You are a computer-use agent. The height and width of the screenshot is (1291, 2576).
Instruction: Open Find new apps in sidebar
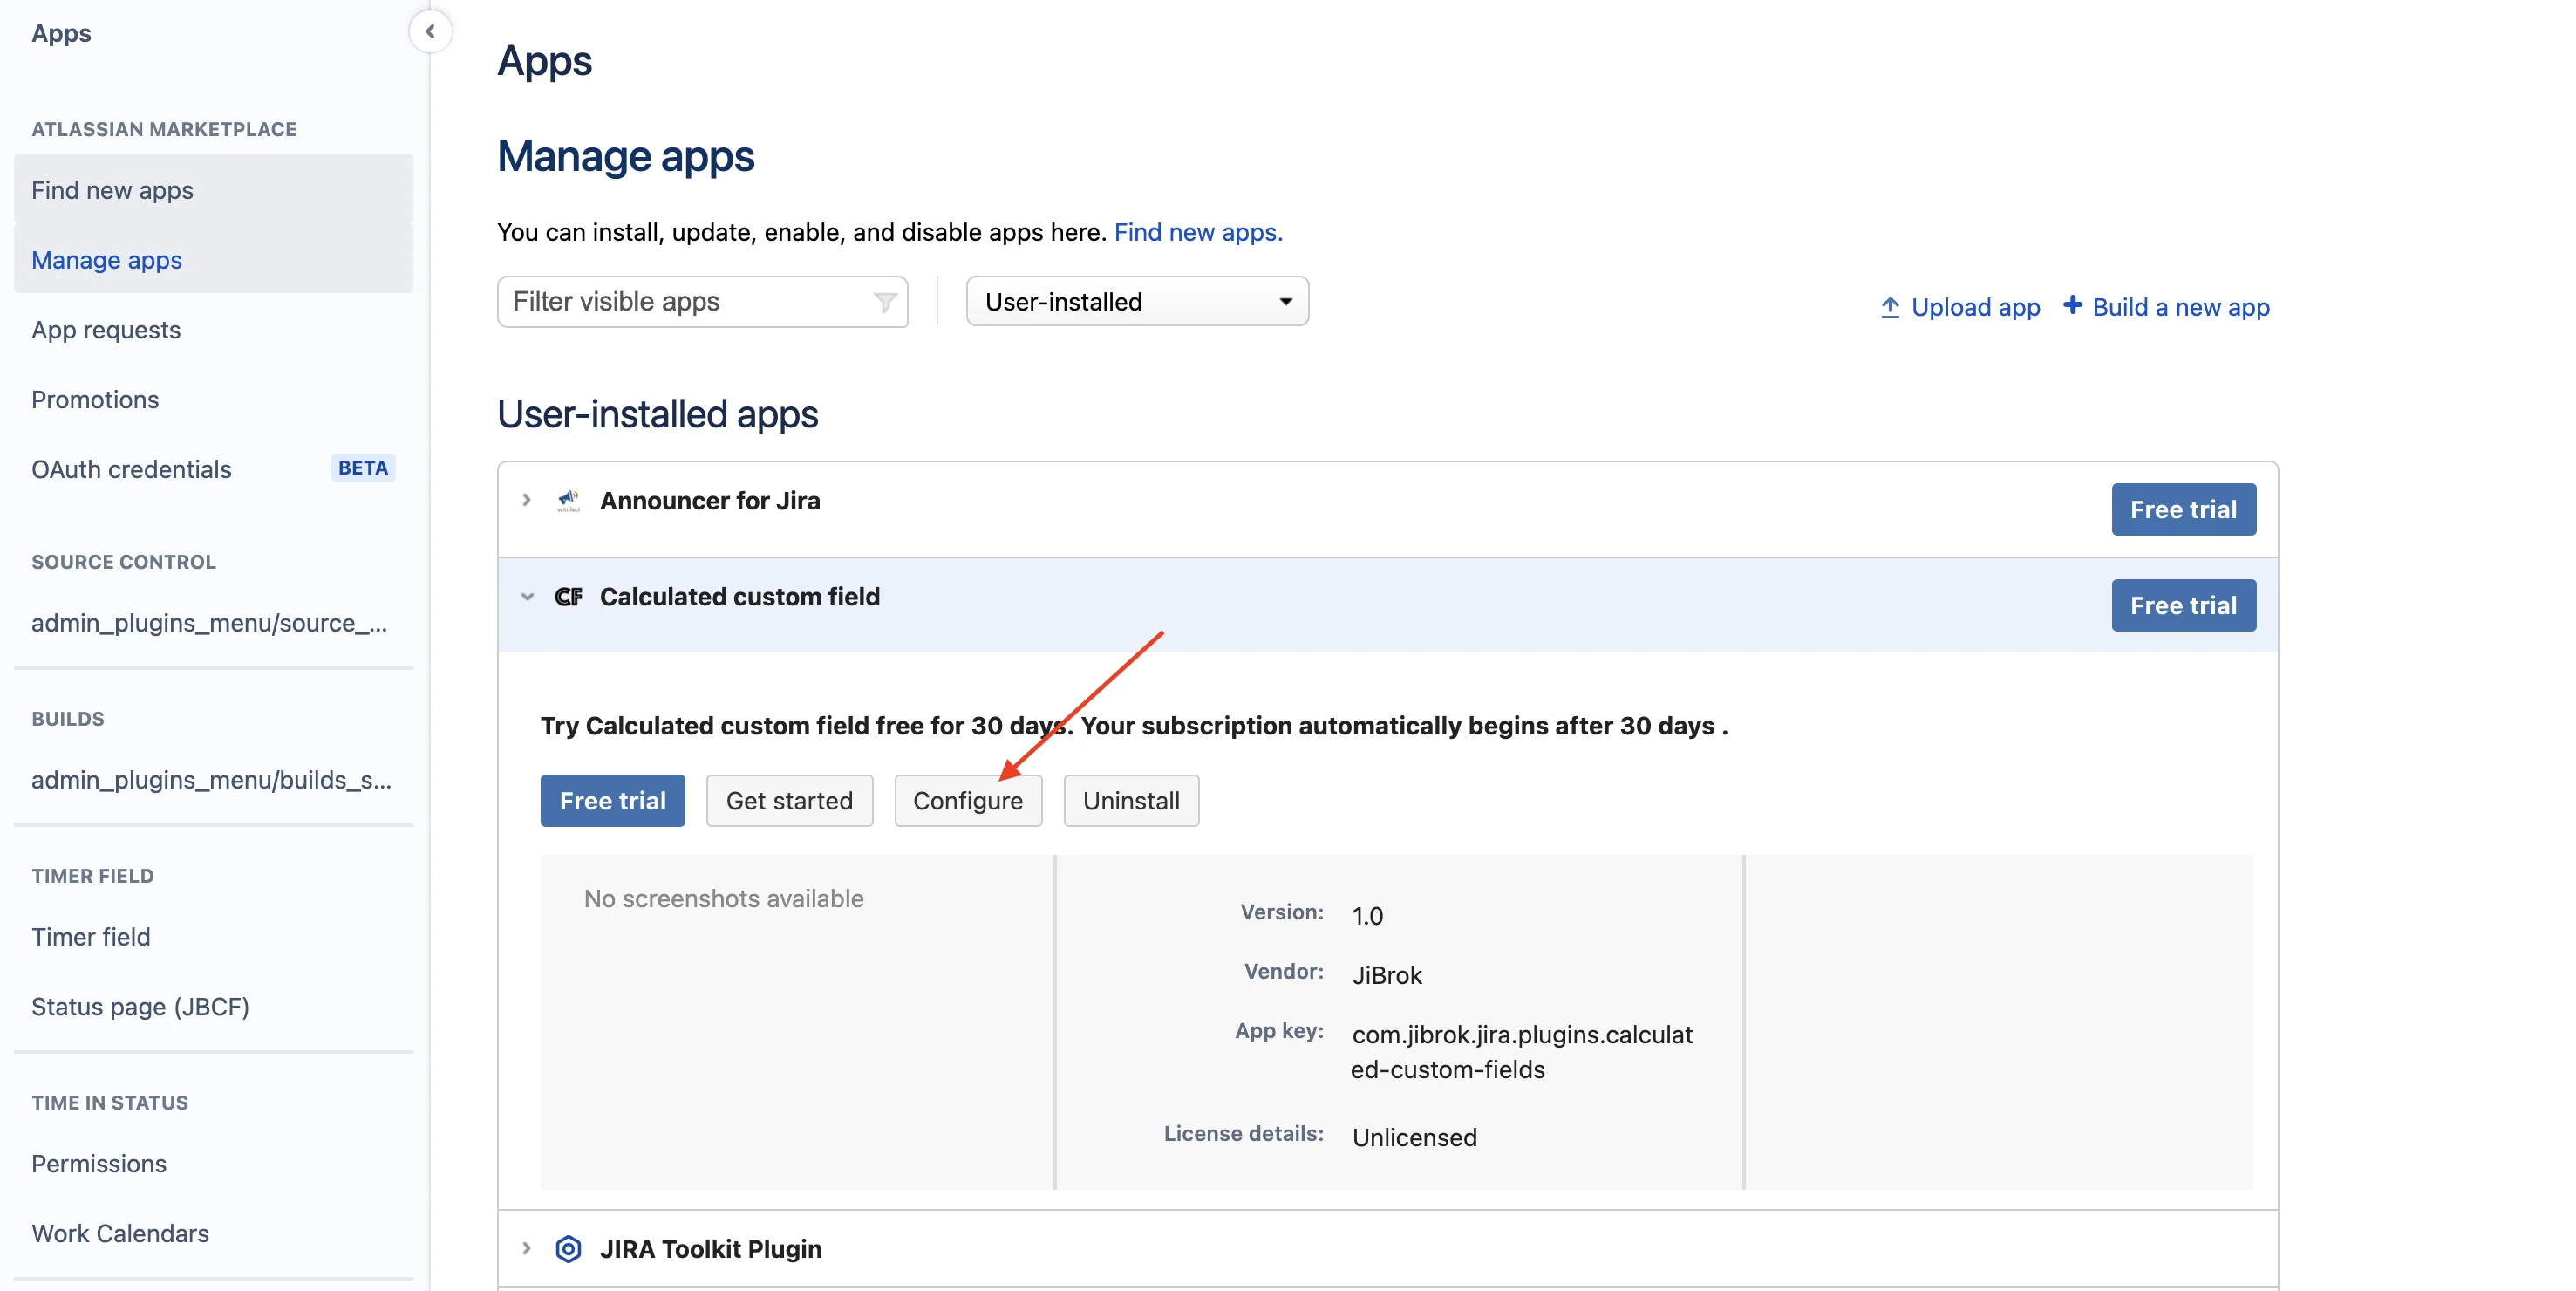pos(213,190)
